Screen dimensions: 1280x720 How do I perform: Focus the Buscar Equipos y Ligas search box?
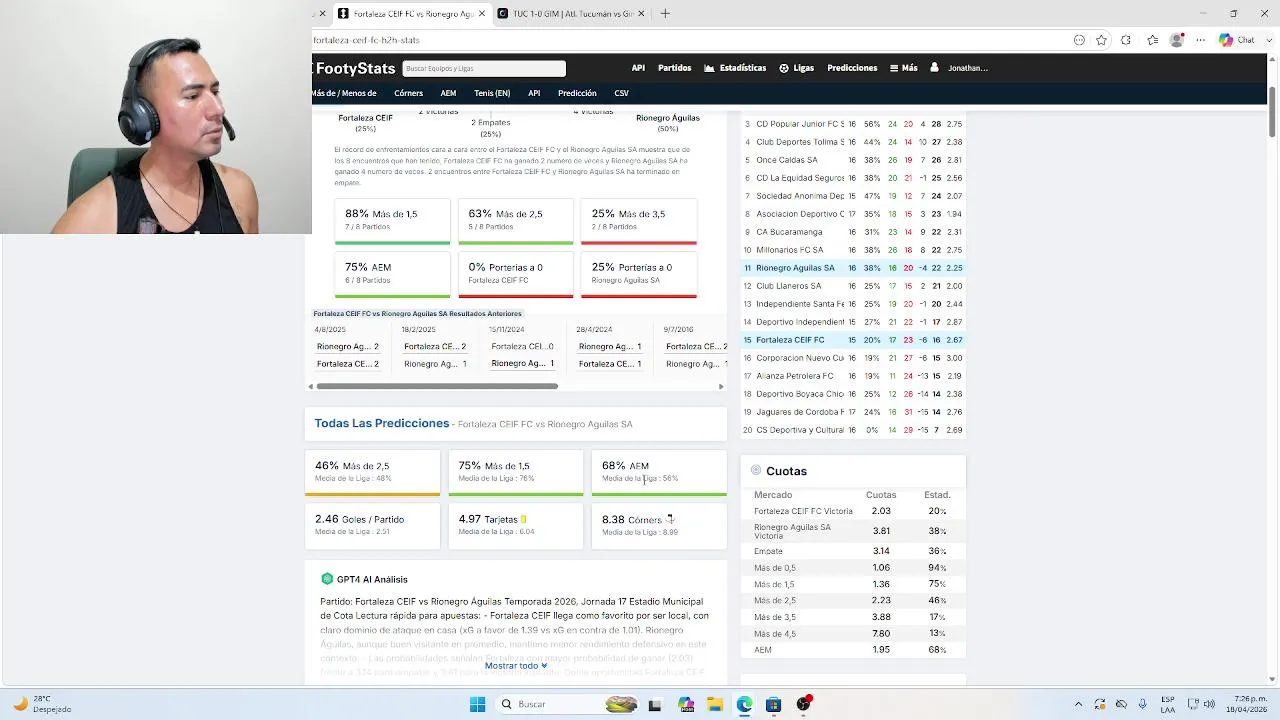(x=484, y=68)
